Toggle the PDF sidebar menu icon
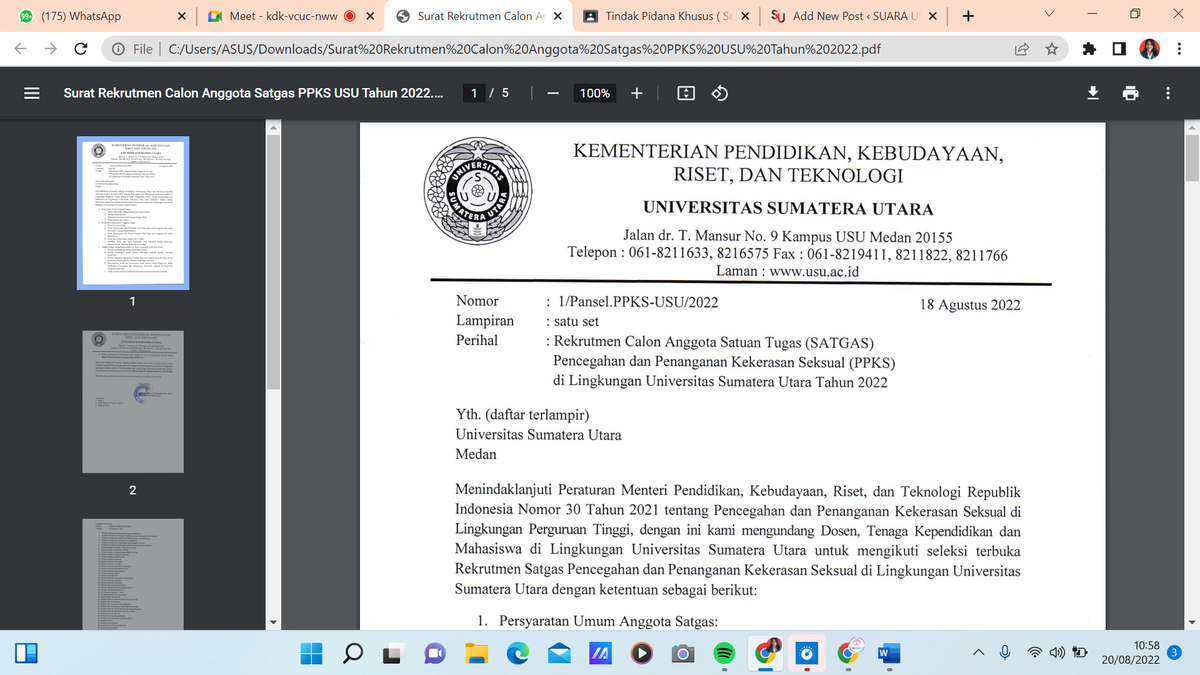Screen dimensions: 1200x675 click(32, 93)
